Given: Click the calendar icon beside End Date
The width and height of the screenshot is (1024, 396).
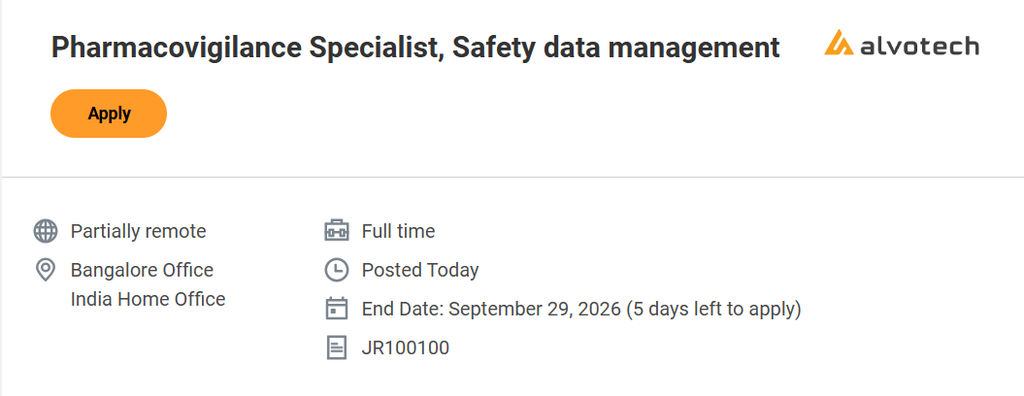Looking at the screenshot, I should tap(337, 308).
